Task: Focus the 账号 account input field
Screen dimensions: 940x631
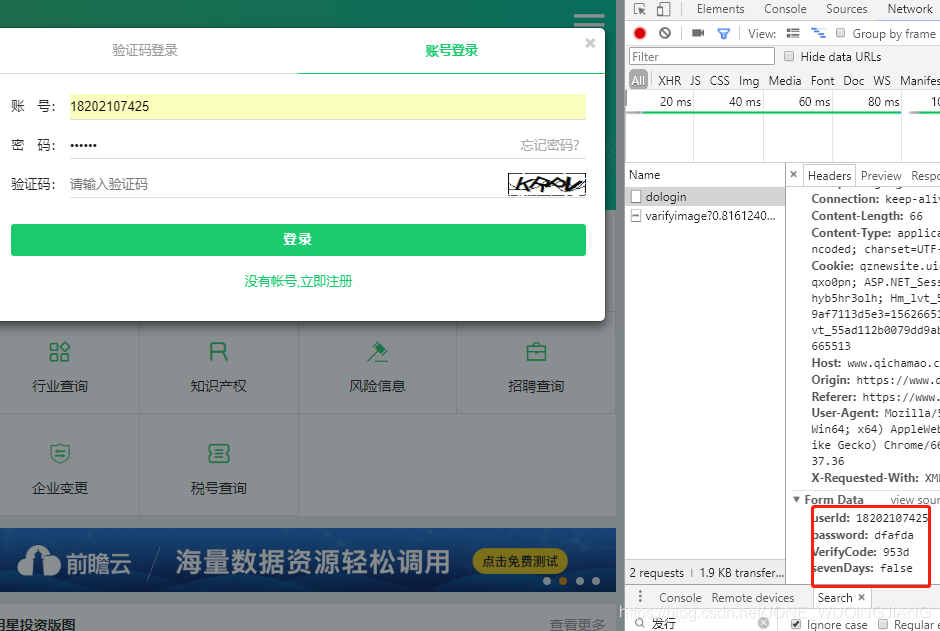Action: pos(327,106)
